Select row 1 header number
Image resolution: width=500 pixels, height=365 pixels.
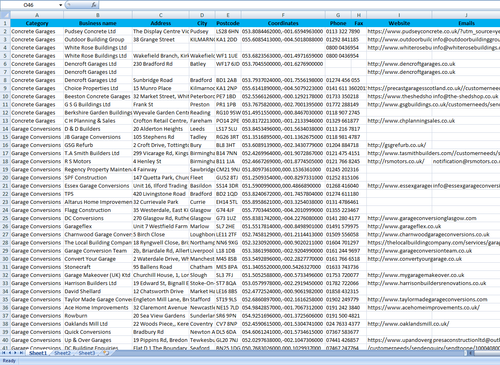coord(5,23)
